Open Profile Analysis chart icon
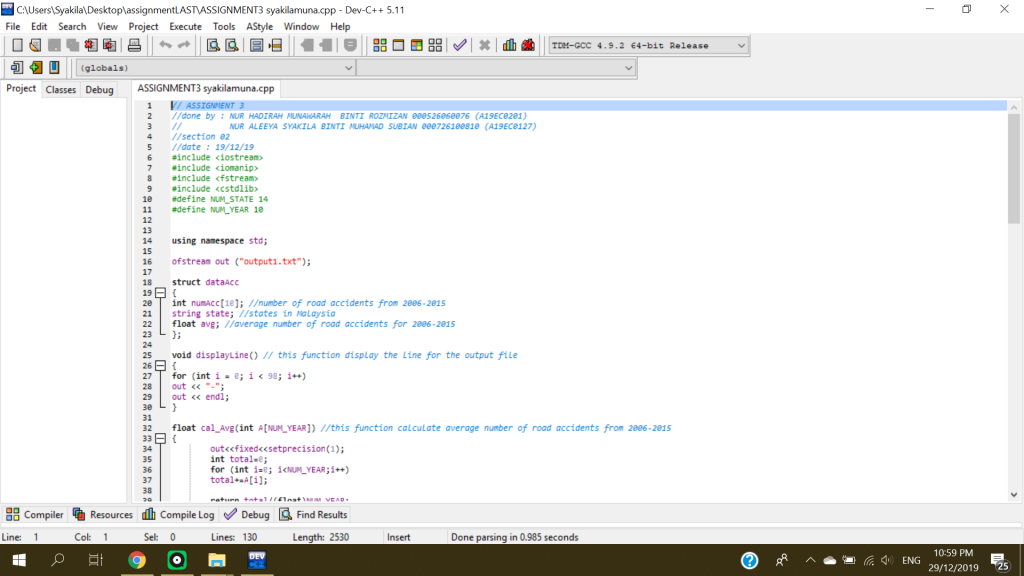Screen dimensions: 1024x576 tap(510, 45)
